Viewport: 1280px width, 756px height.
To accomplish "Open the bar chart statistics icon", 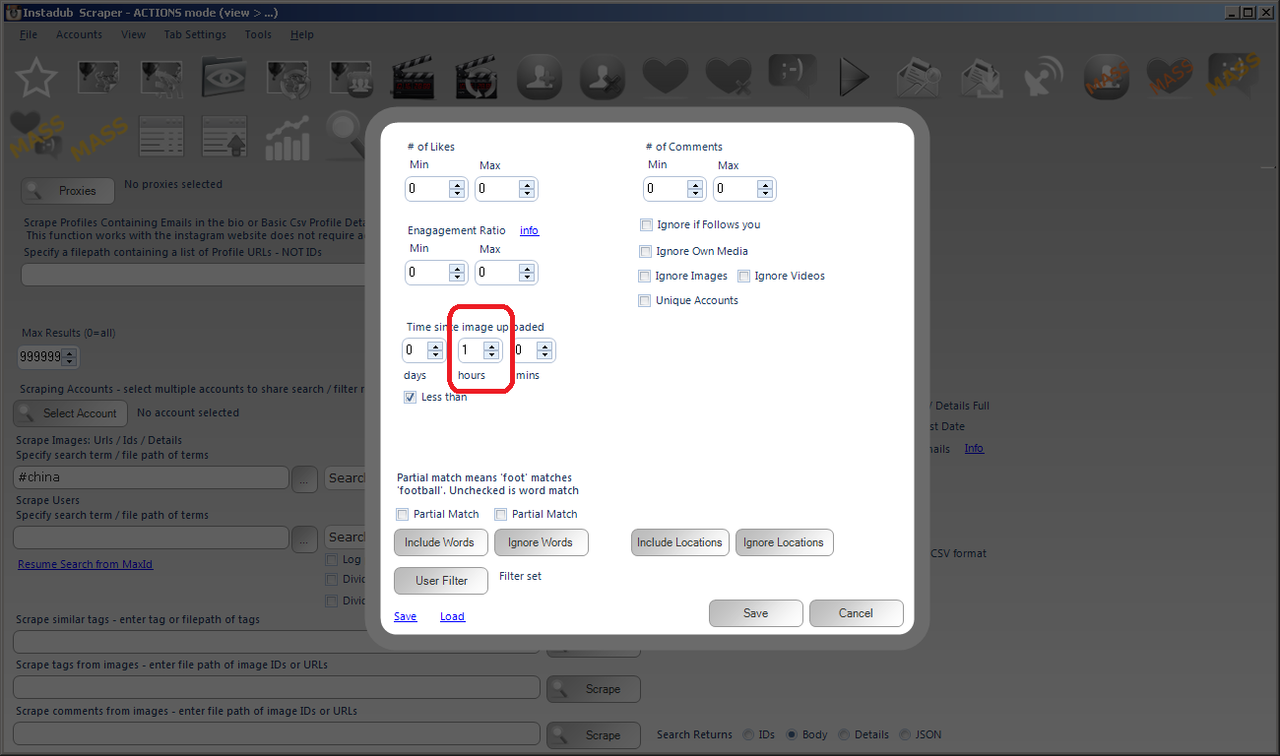I will tap(287, 137).
